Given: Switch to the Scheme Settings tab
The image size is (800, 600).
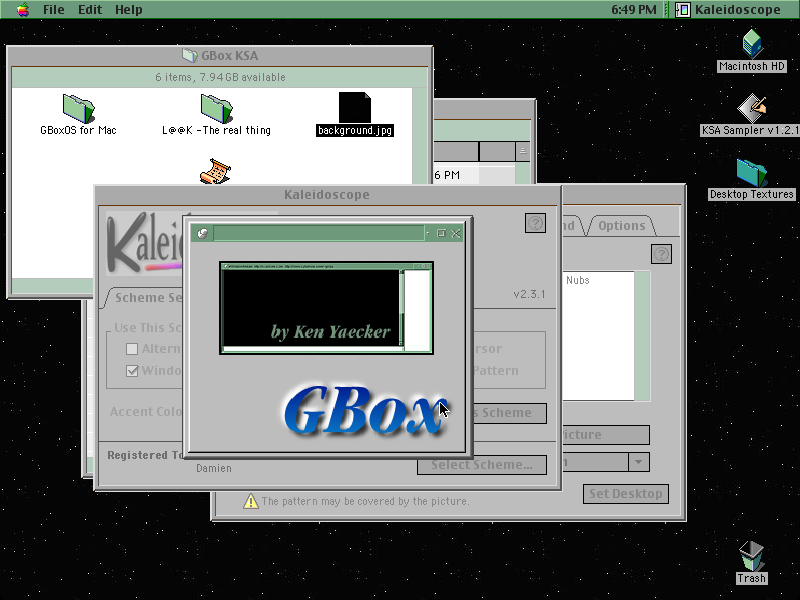Looking at the screenshot, I should click(x=145, y=297).
